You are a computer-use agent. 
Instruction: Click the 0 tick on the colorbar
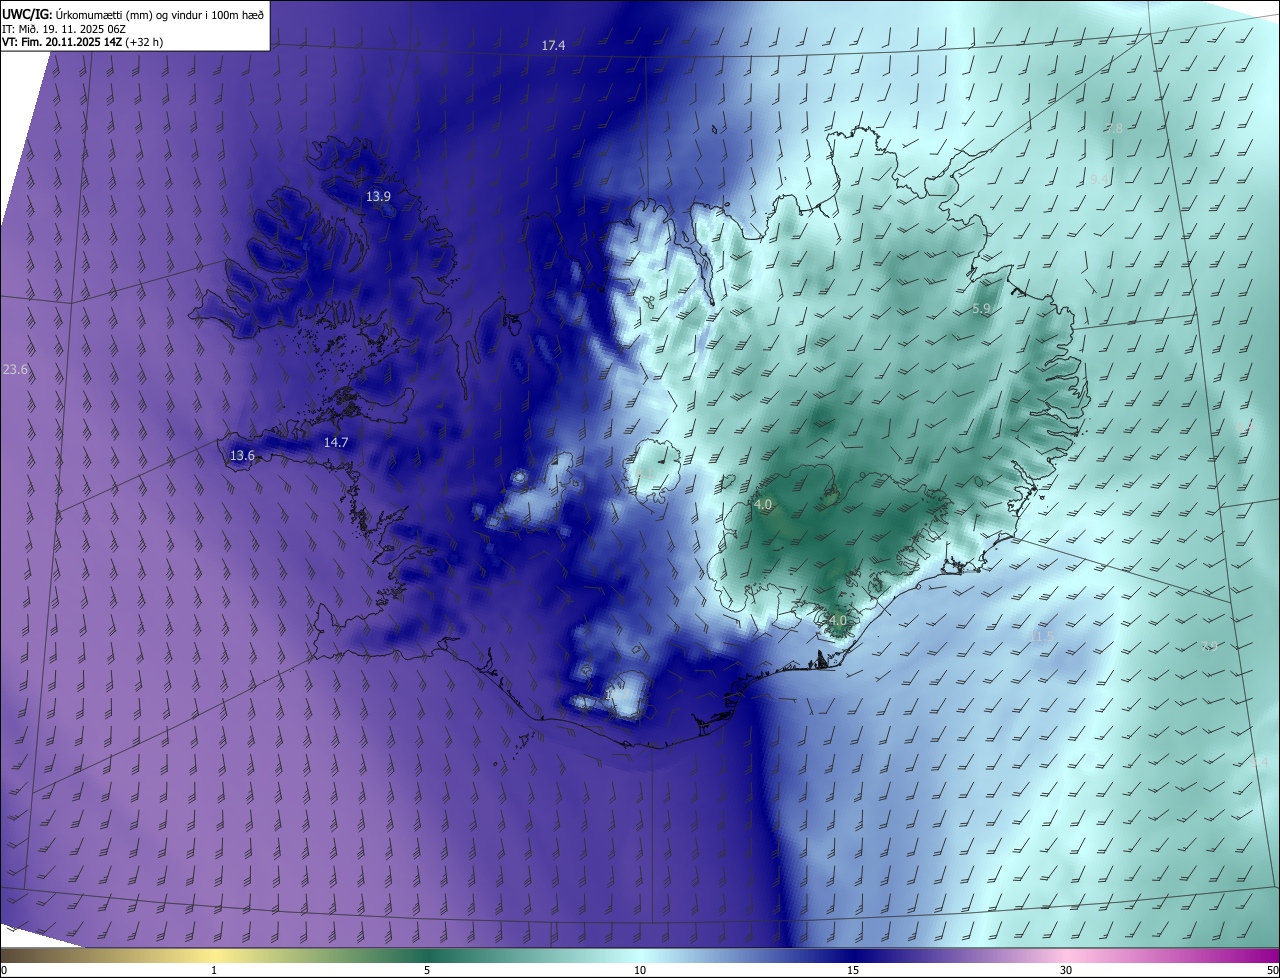[x=3, y=971]
